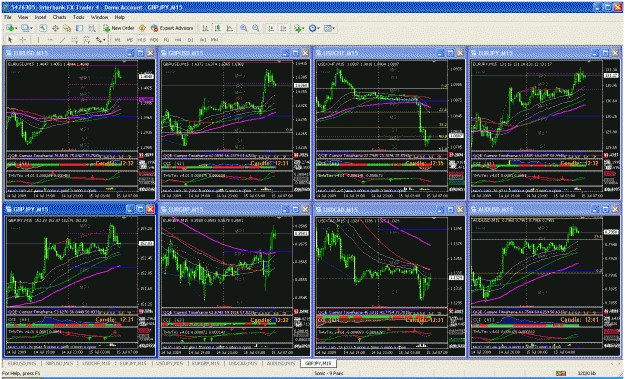Select the line chart icon
The image size is (625, 379).
[230, 28]
